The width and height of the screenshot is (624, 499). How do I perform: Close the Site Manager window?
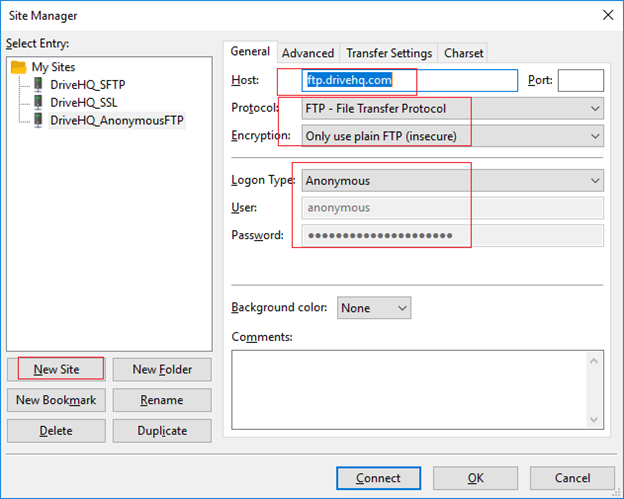coord(604,15)
